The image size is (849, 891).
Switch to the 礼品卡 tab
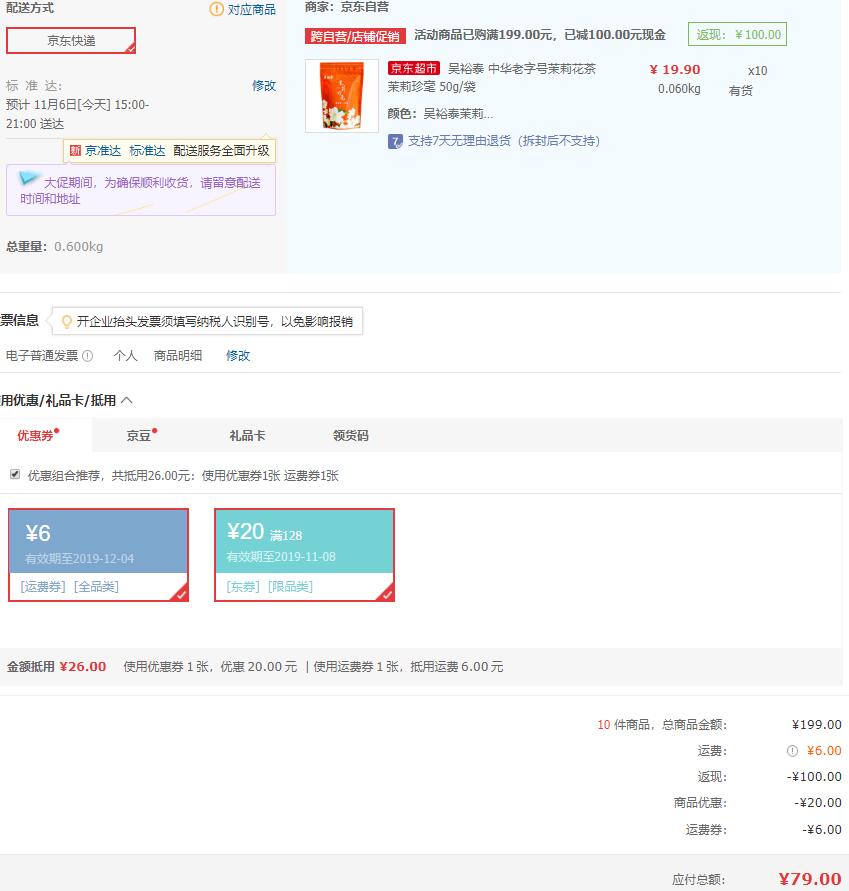tap(247, 435)
